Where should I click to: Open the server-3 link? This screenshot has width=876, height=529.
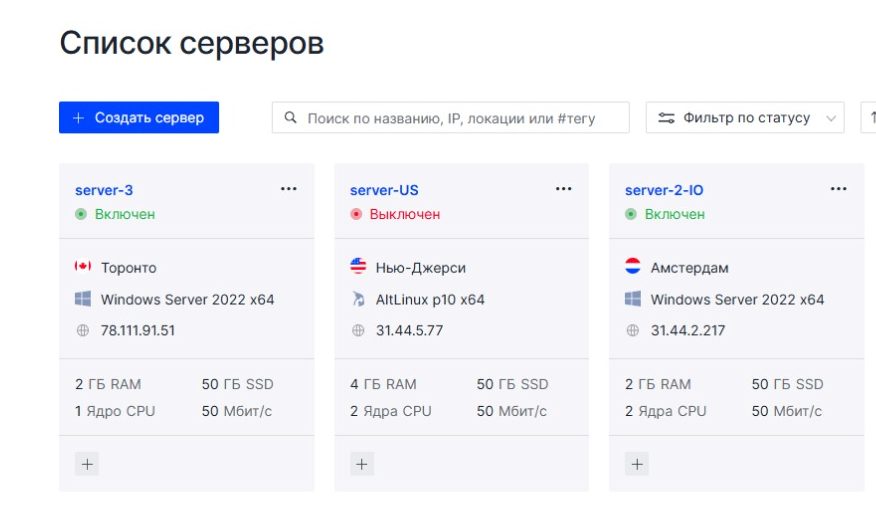pyautogui.click(x=104, y=190)
